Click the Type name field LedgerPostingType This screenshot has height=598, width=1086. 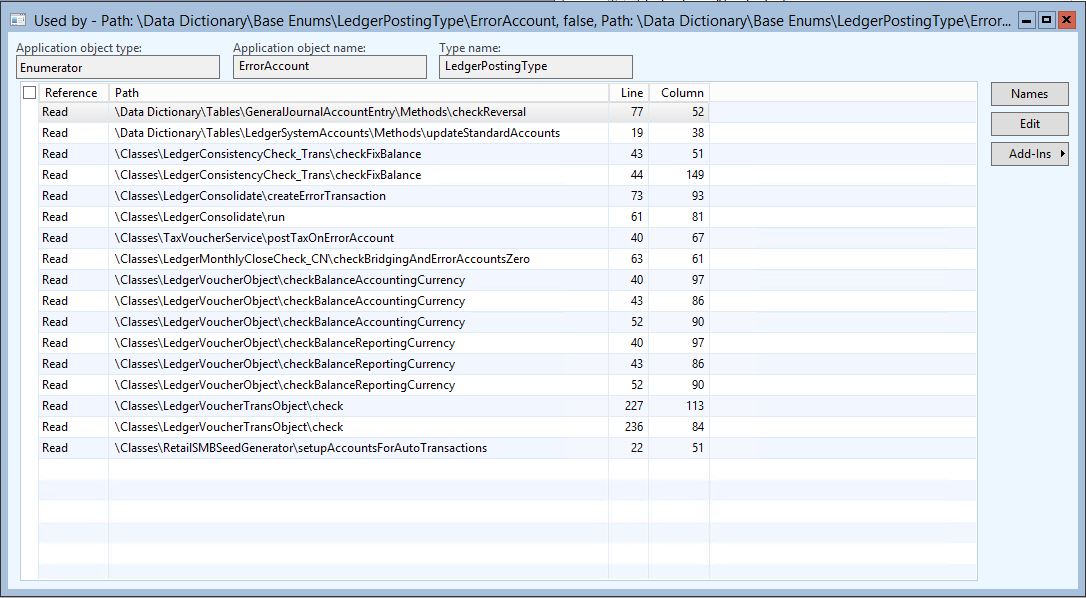pyautogui.click(x=535, y=66)
